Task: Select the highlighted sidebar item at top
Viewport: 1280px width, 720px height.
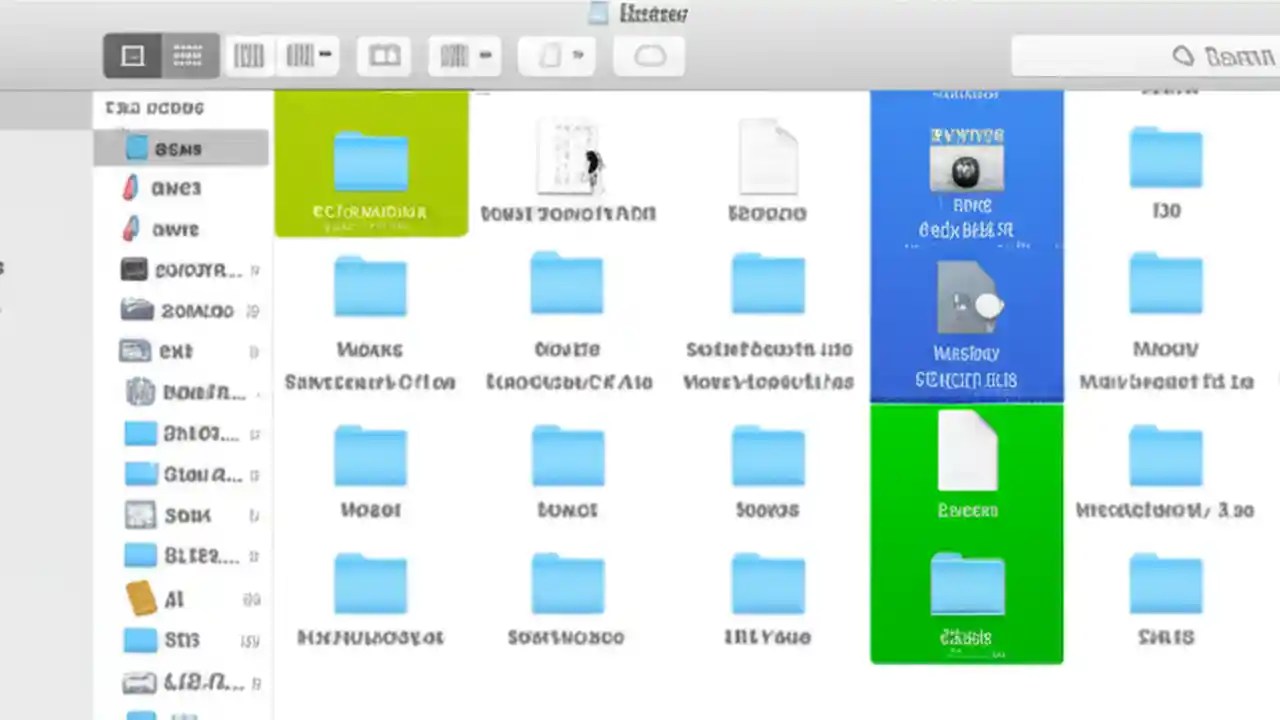Action: (x=180, y=149)
